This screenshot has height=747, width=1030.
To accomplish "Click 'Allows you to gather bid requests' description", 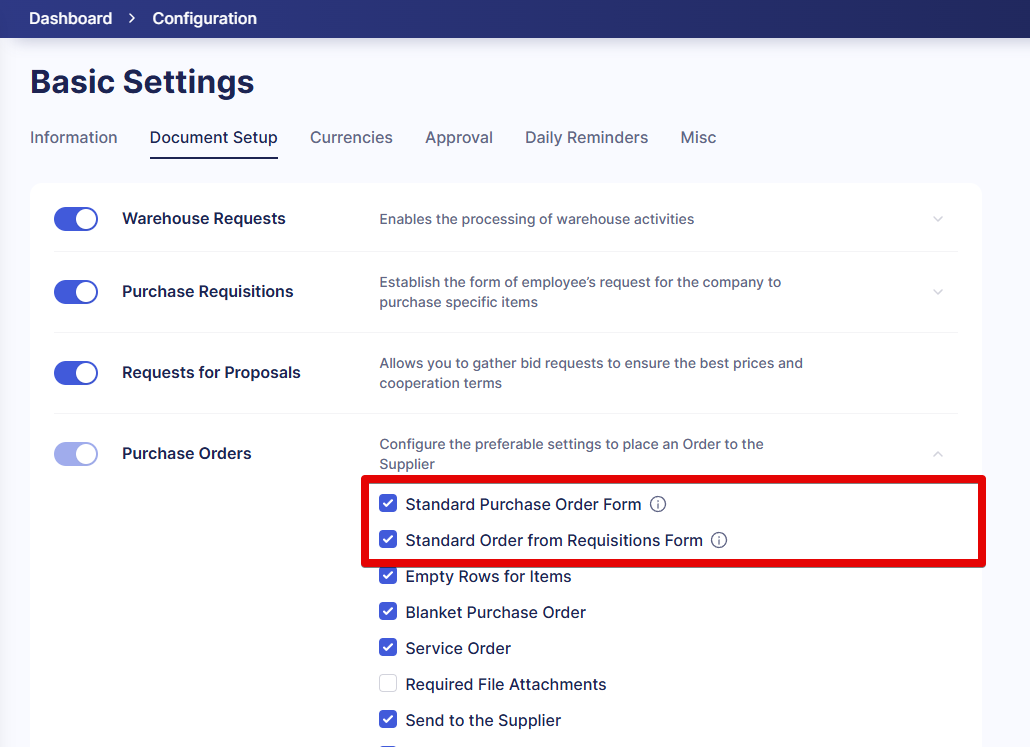I will coord(591,373).
